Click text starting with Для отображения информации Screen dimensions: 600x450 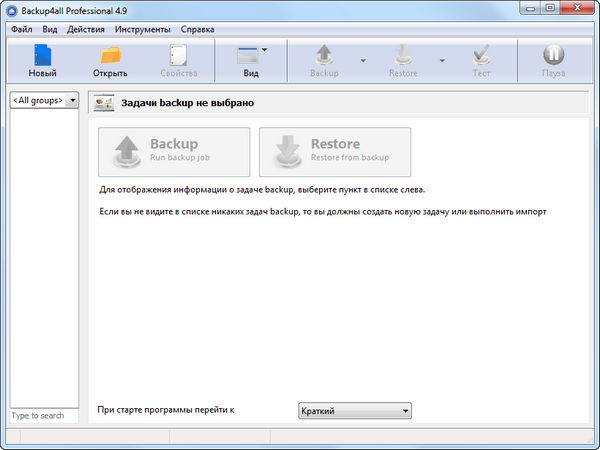pyautogui.click(x=262, y=190)
